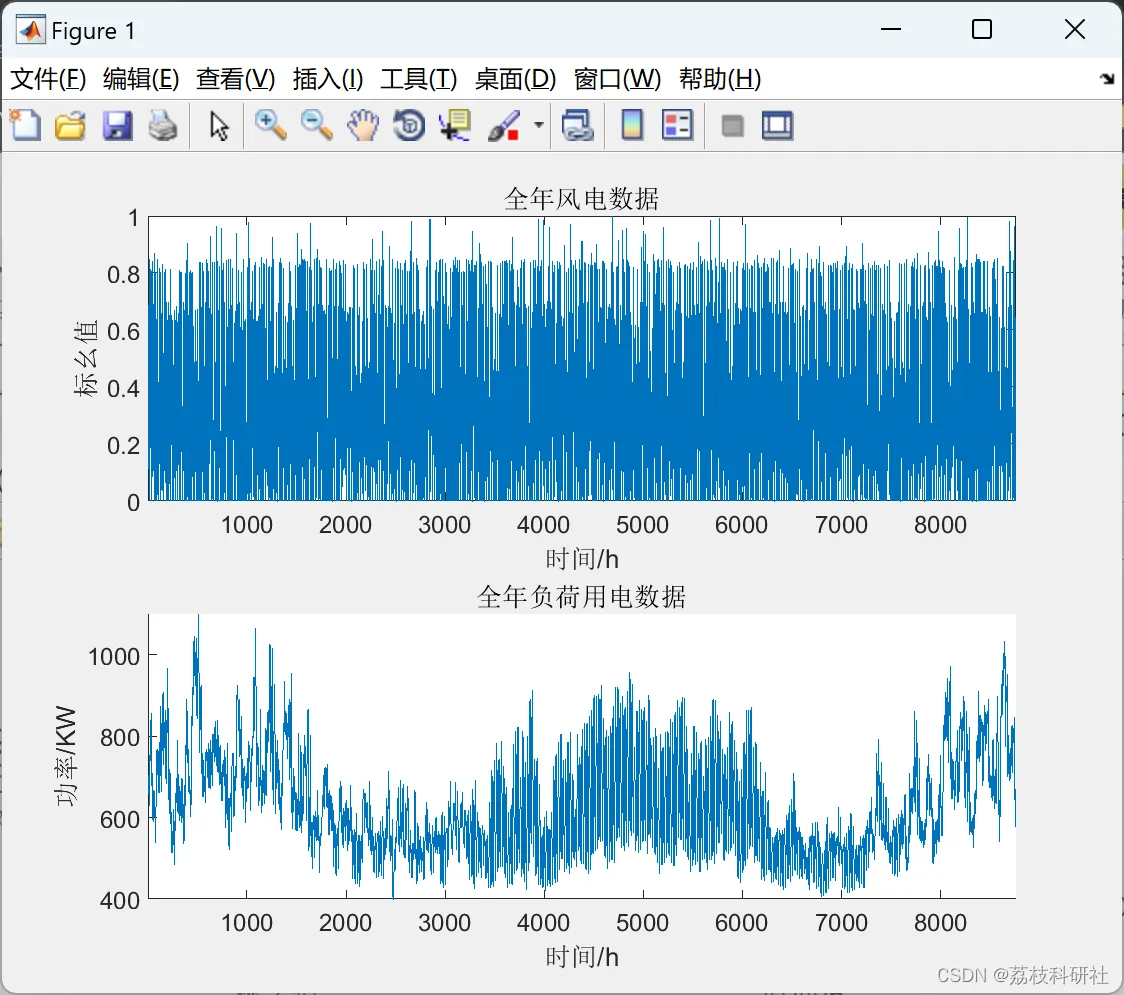Click the title 全年风电数据
Screen dimensions: 1124x995
coord(581,199)
